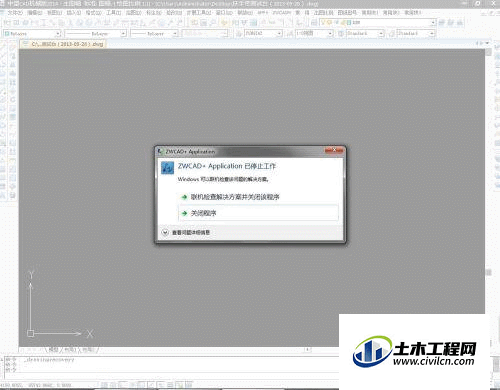Open the second Standard style dropdown

(416, 34)
